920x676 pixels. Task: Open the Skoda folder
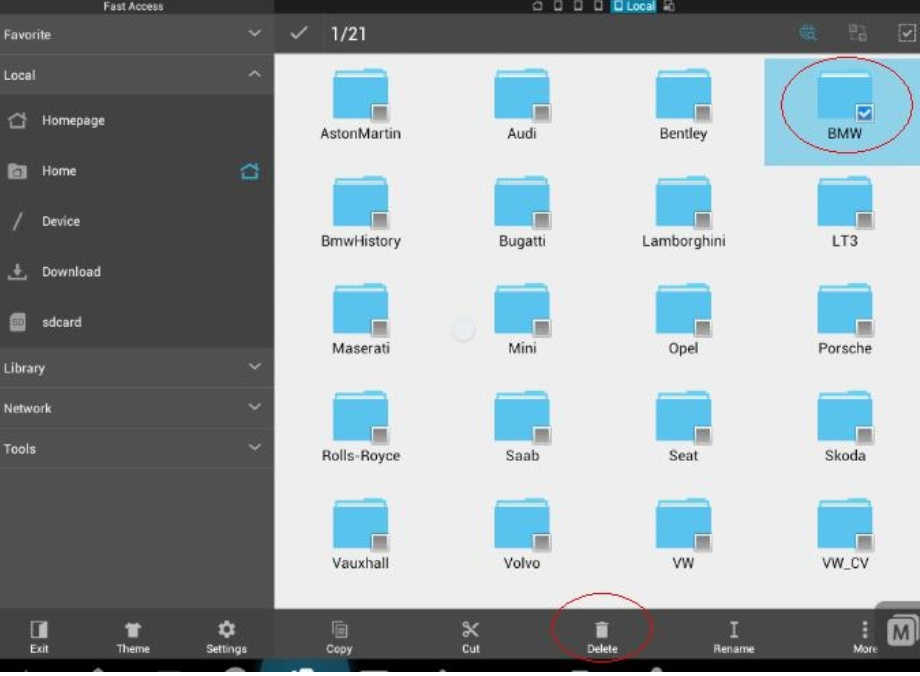[x=844, y=427]
